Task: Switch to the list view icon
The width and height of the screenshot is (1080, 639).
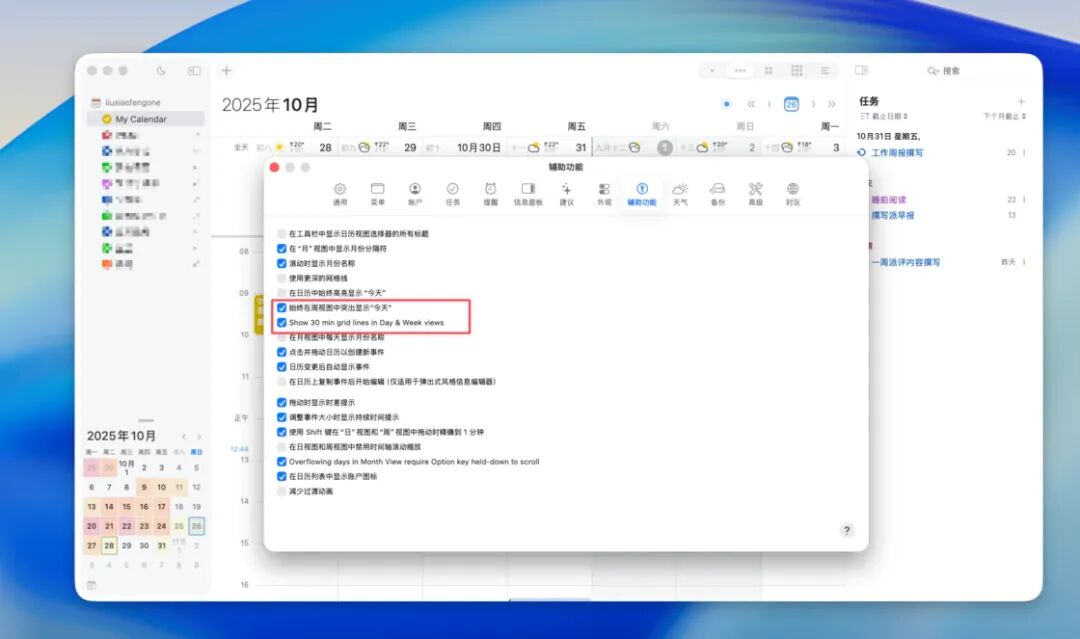Action: (x=824, y=70)
